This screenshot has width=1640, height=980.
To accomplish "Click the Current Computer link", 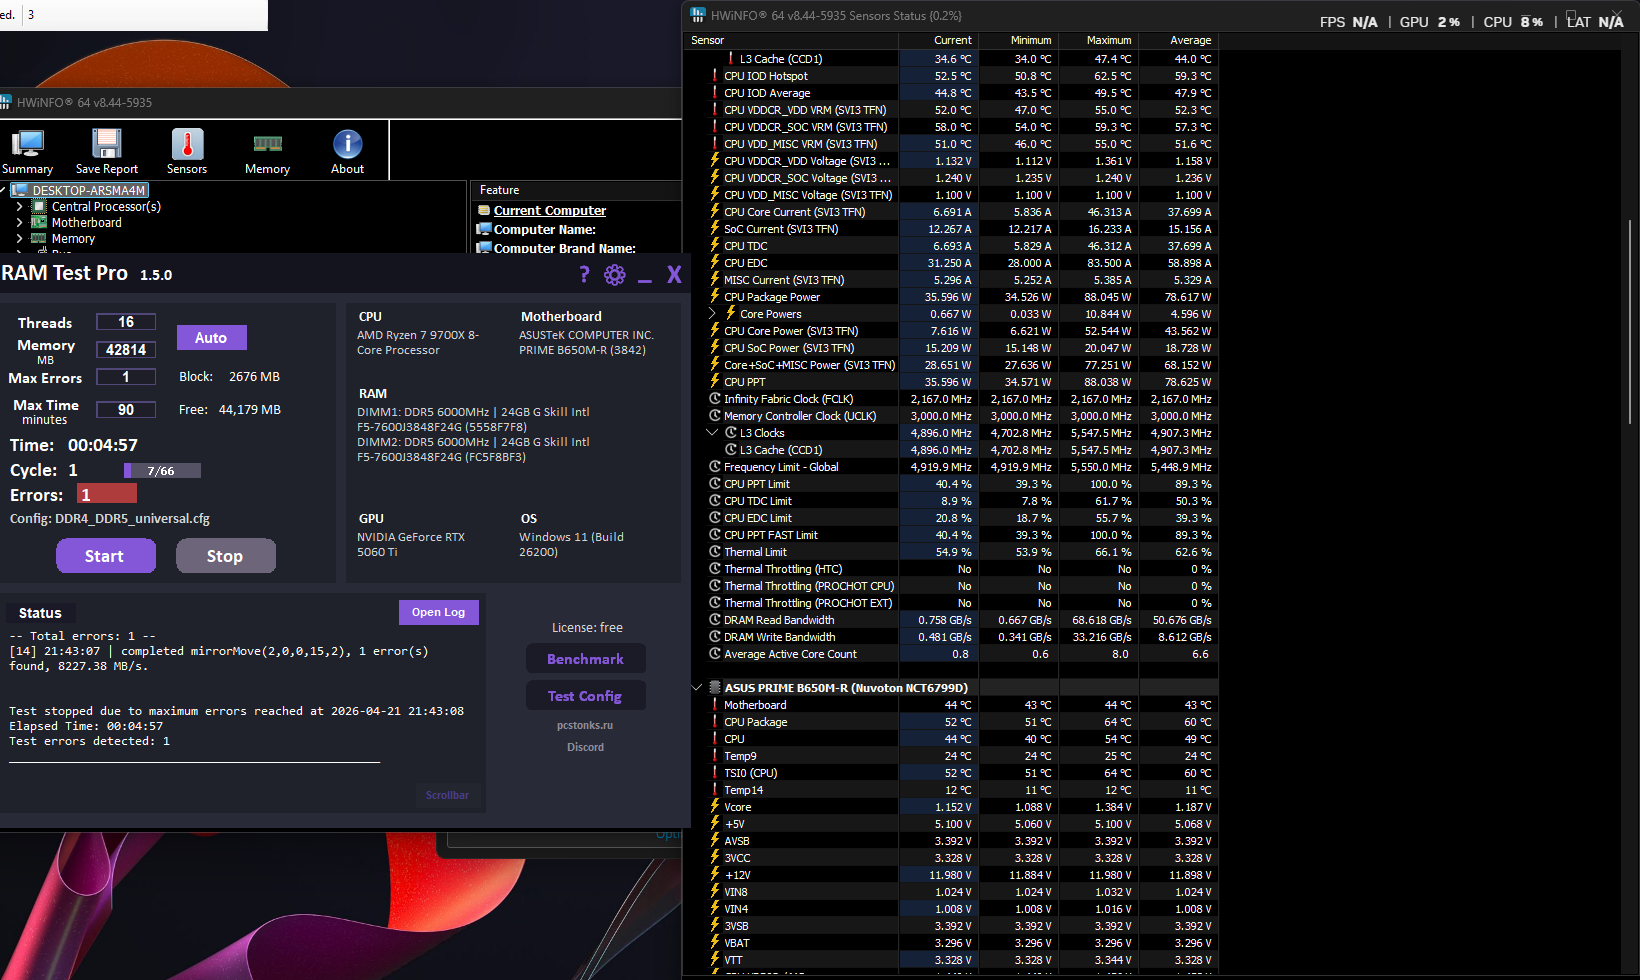I will point(550,211).
